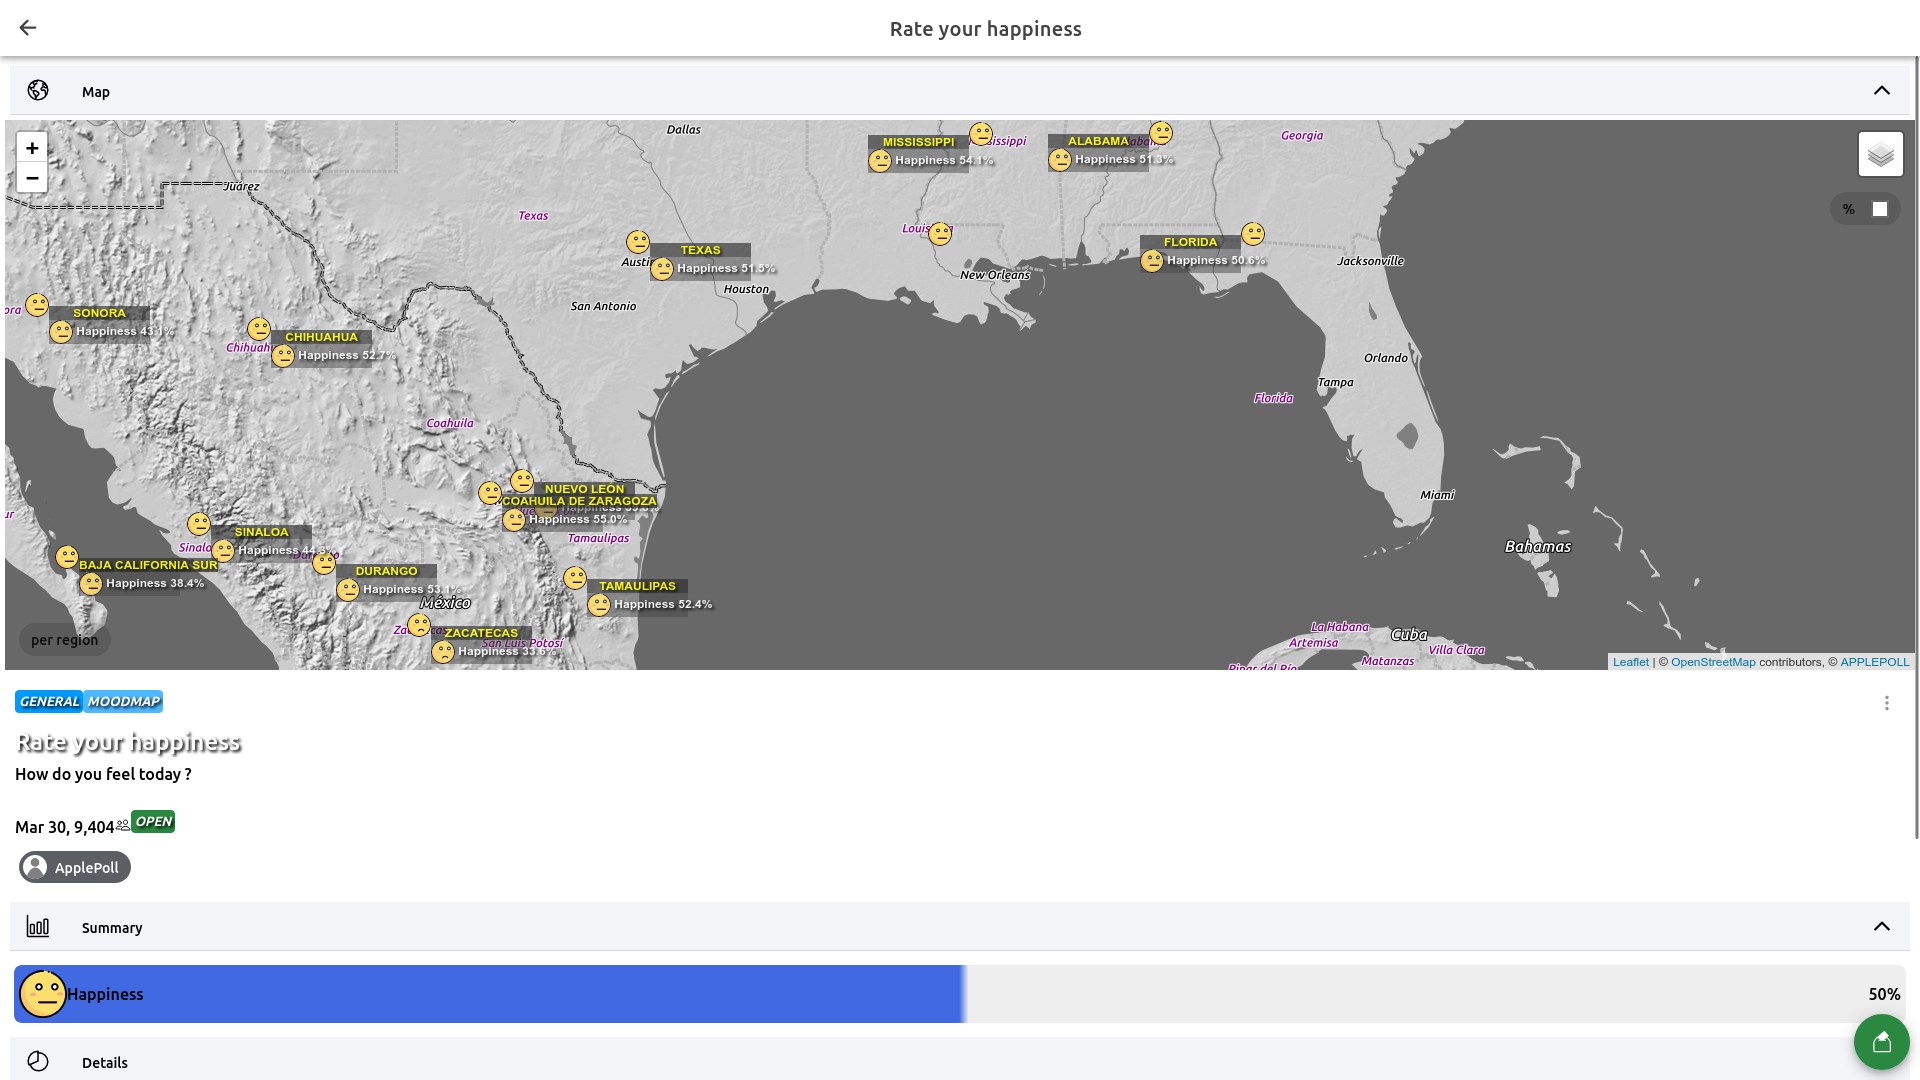Collapse the Map section chevron

pyautogui.click(x=1881, y=91)
